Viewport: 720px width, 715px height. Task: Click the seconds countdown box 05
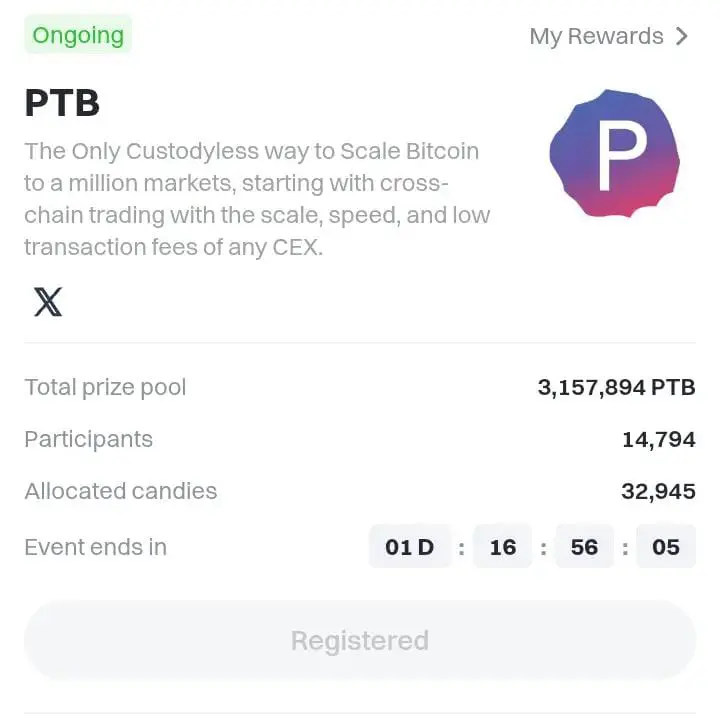click(x=666, y=546)
